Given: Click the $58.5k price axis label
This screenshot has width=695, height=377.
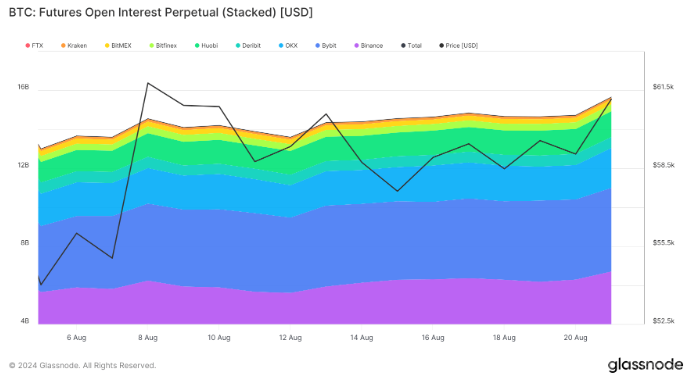Looking at the screenshot, I should 664,165.
